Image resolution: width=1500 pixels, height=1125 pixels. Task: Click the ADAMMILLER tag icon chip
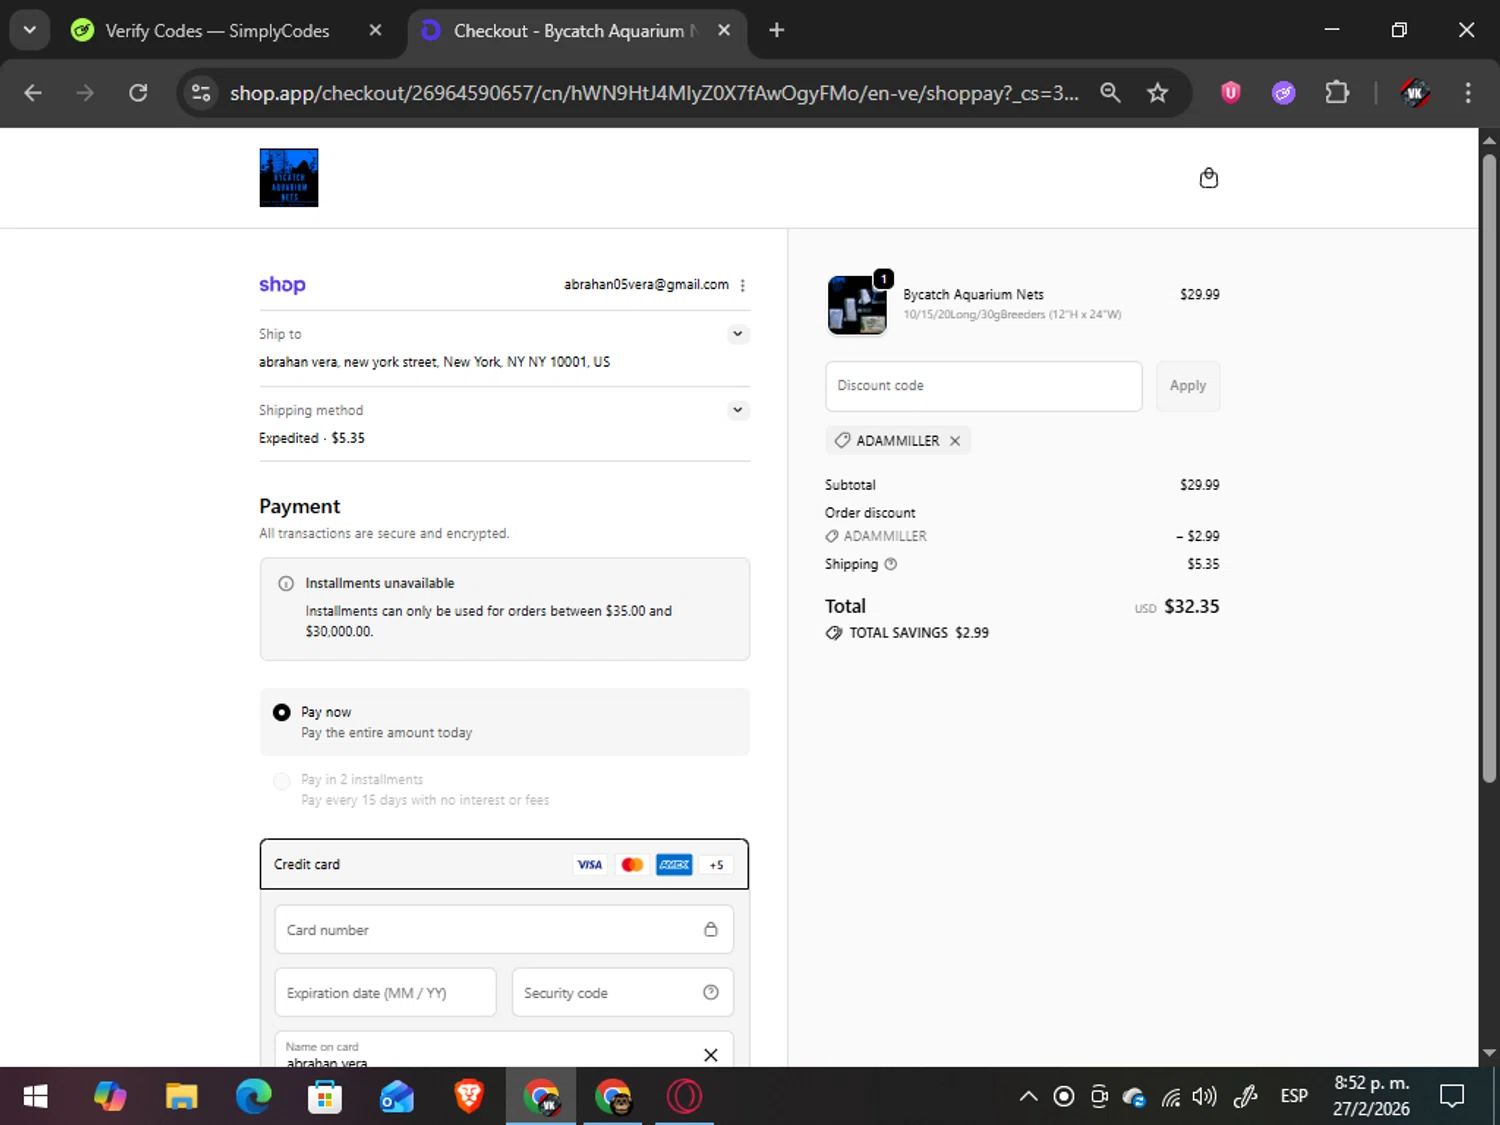click(x=843, y=441)
